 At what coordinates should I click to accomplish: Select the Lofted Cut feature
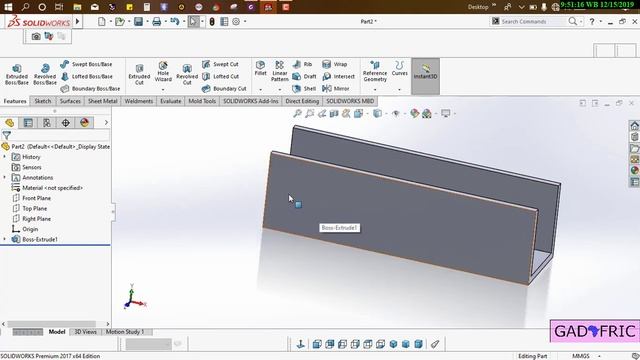pos(220,76)
